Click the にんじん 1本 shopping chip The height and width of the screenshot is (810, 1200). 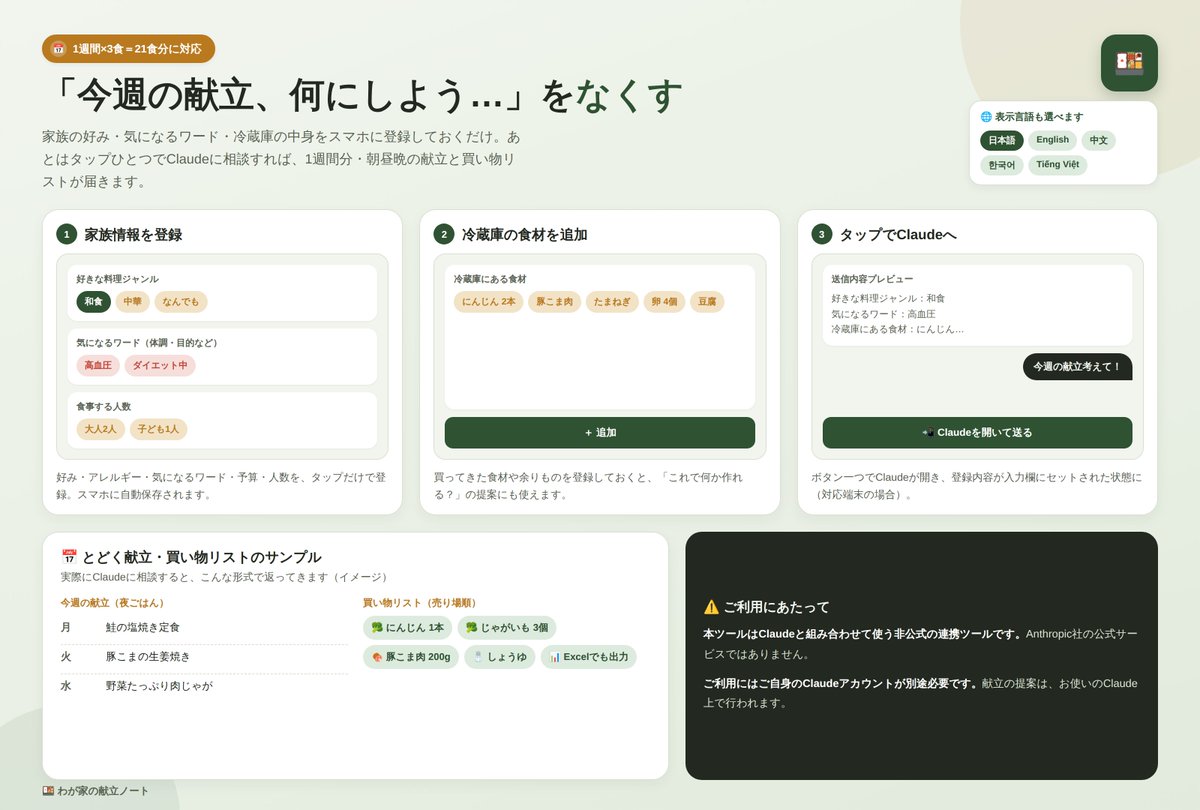tap(407, 628)
